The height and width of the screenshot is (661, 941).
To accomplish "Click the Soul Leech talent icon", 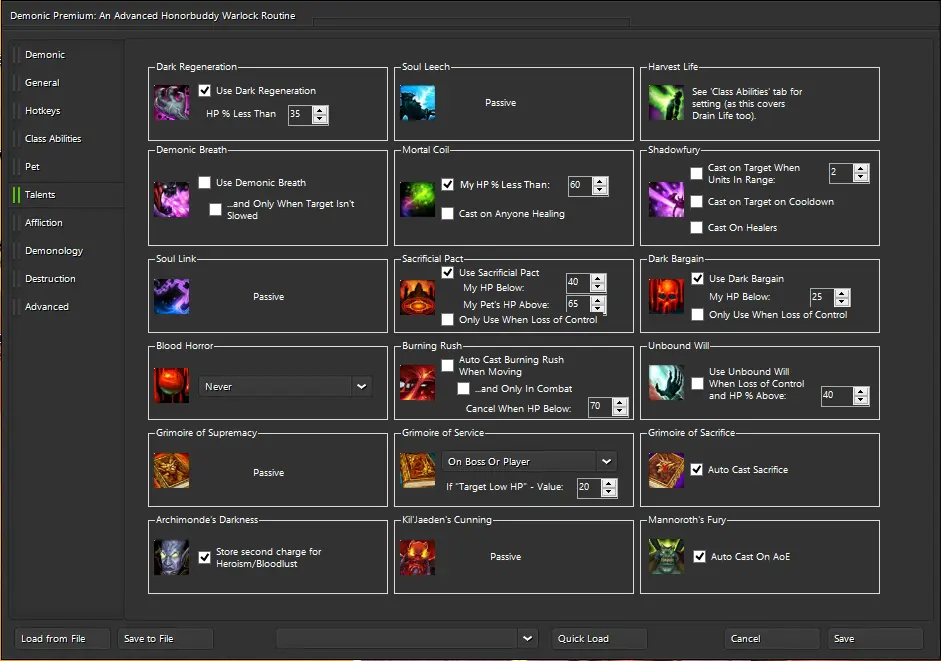I will coord(418,103).
